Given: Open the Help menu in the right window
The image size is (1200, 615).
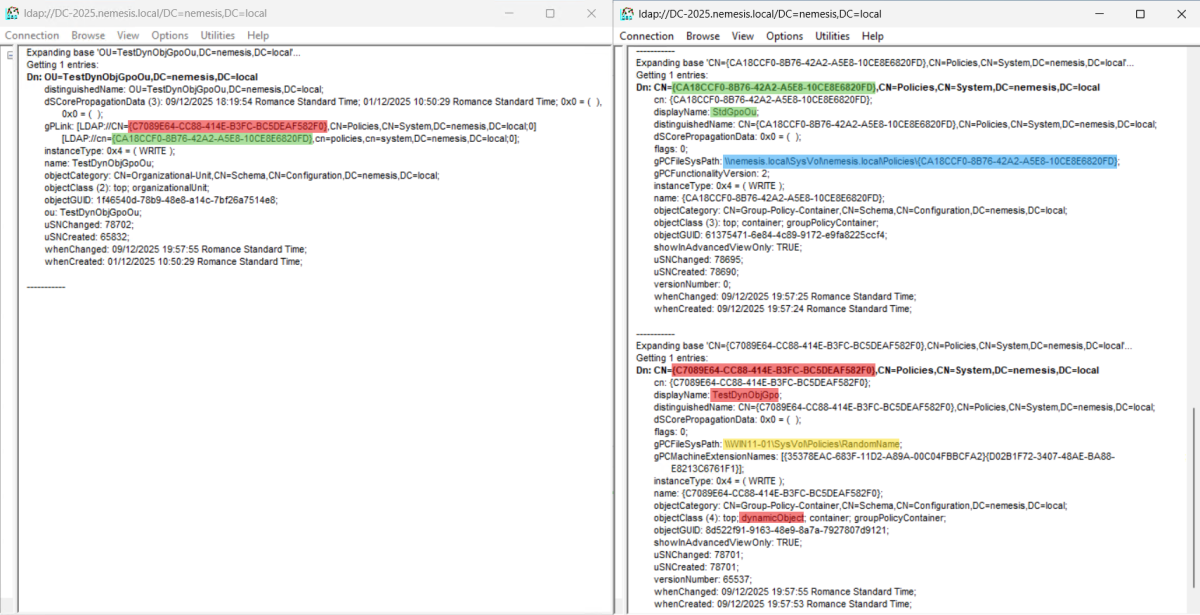Looking at the screenshot, I should (874, 36).
